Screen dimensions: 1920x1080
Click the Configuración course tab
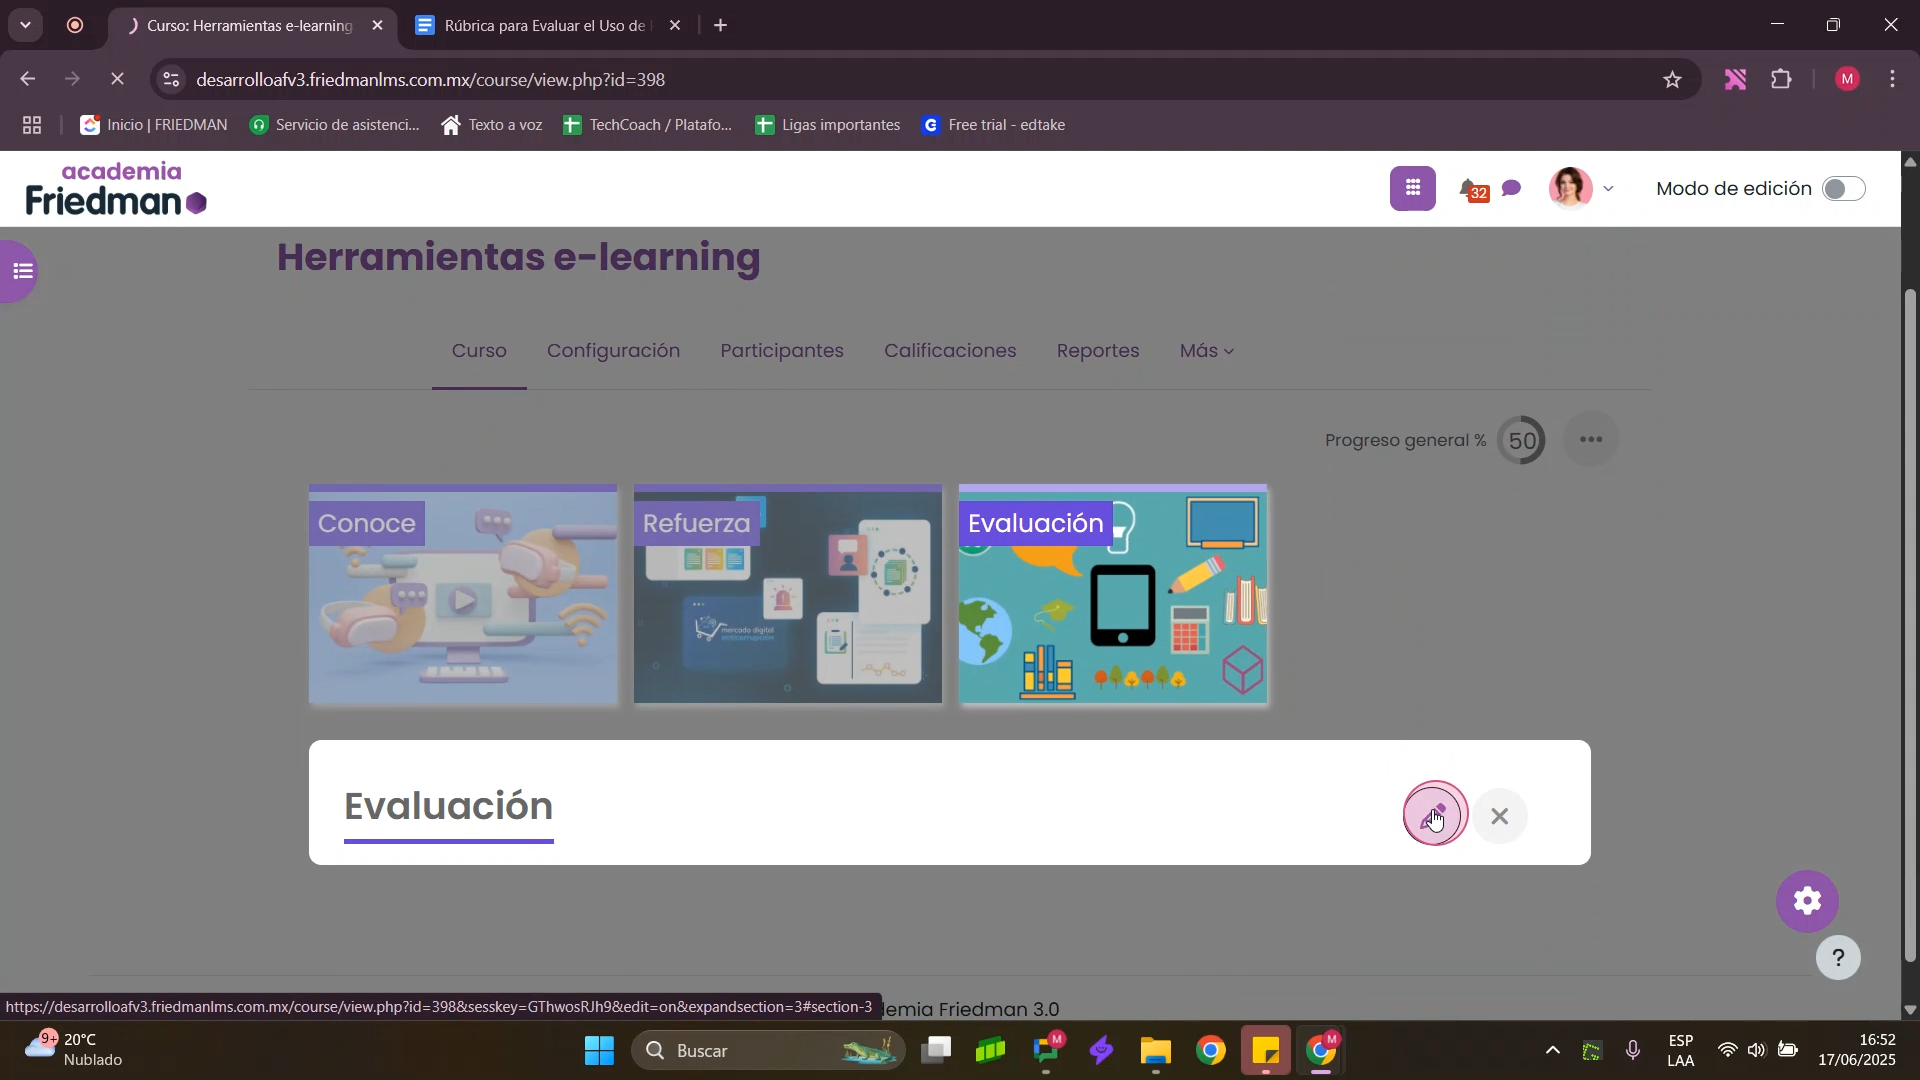[x=613, y=351]
